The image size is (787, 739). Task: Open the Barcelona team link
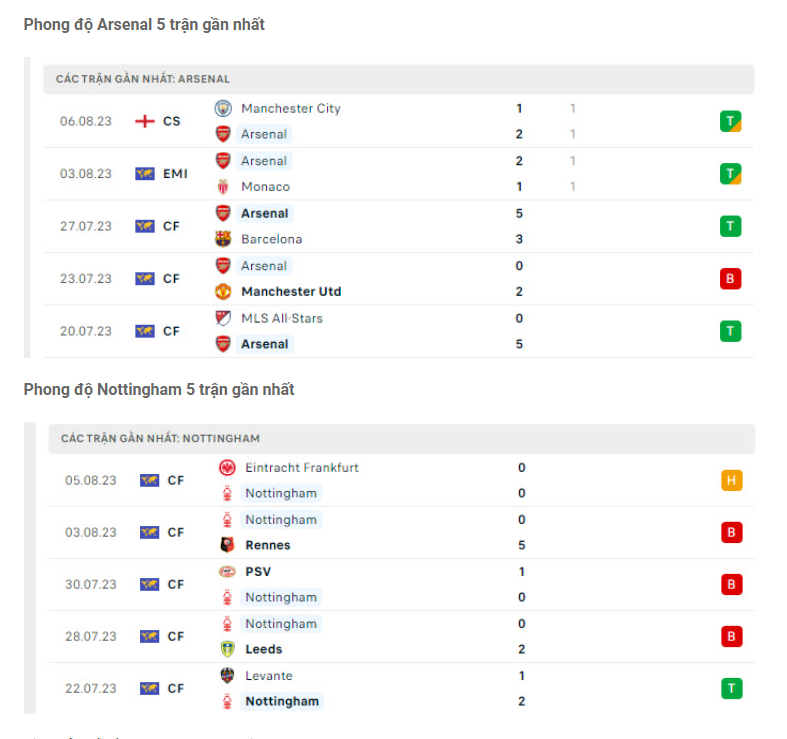pos(272,239)
